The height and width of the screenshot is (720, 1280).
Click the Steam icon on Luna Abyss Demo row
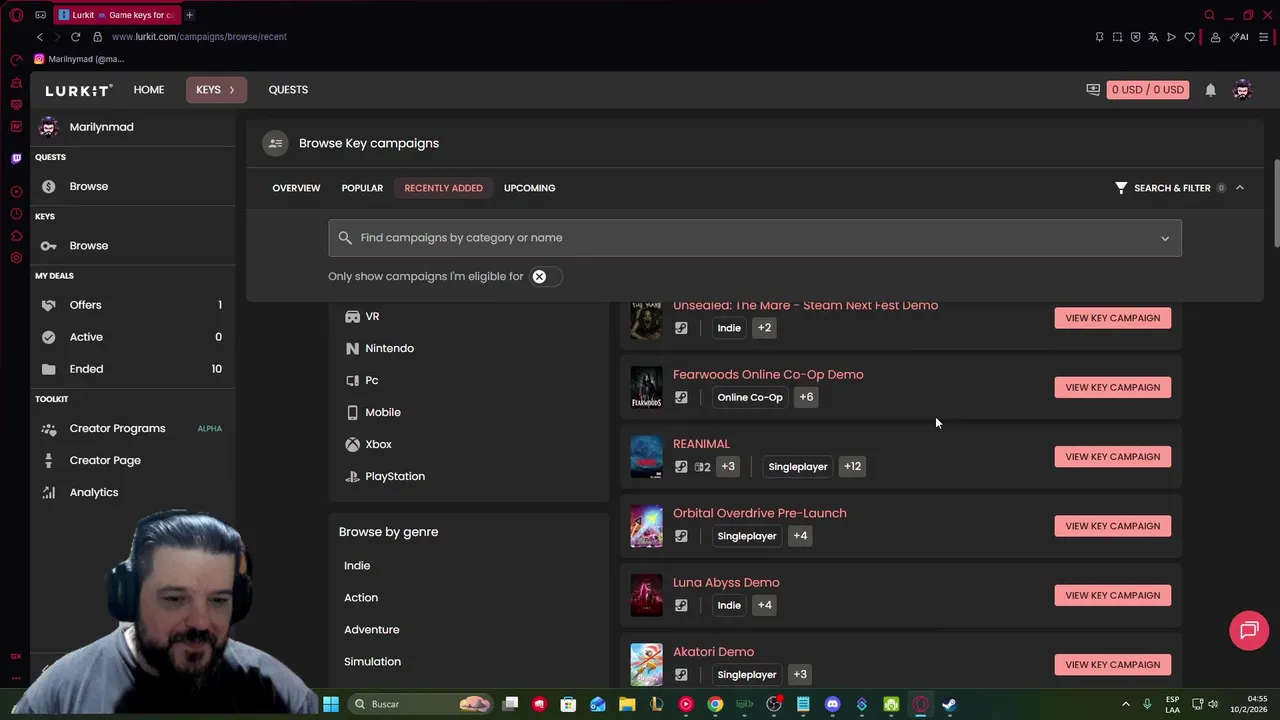tap(681, 605)
